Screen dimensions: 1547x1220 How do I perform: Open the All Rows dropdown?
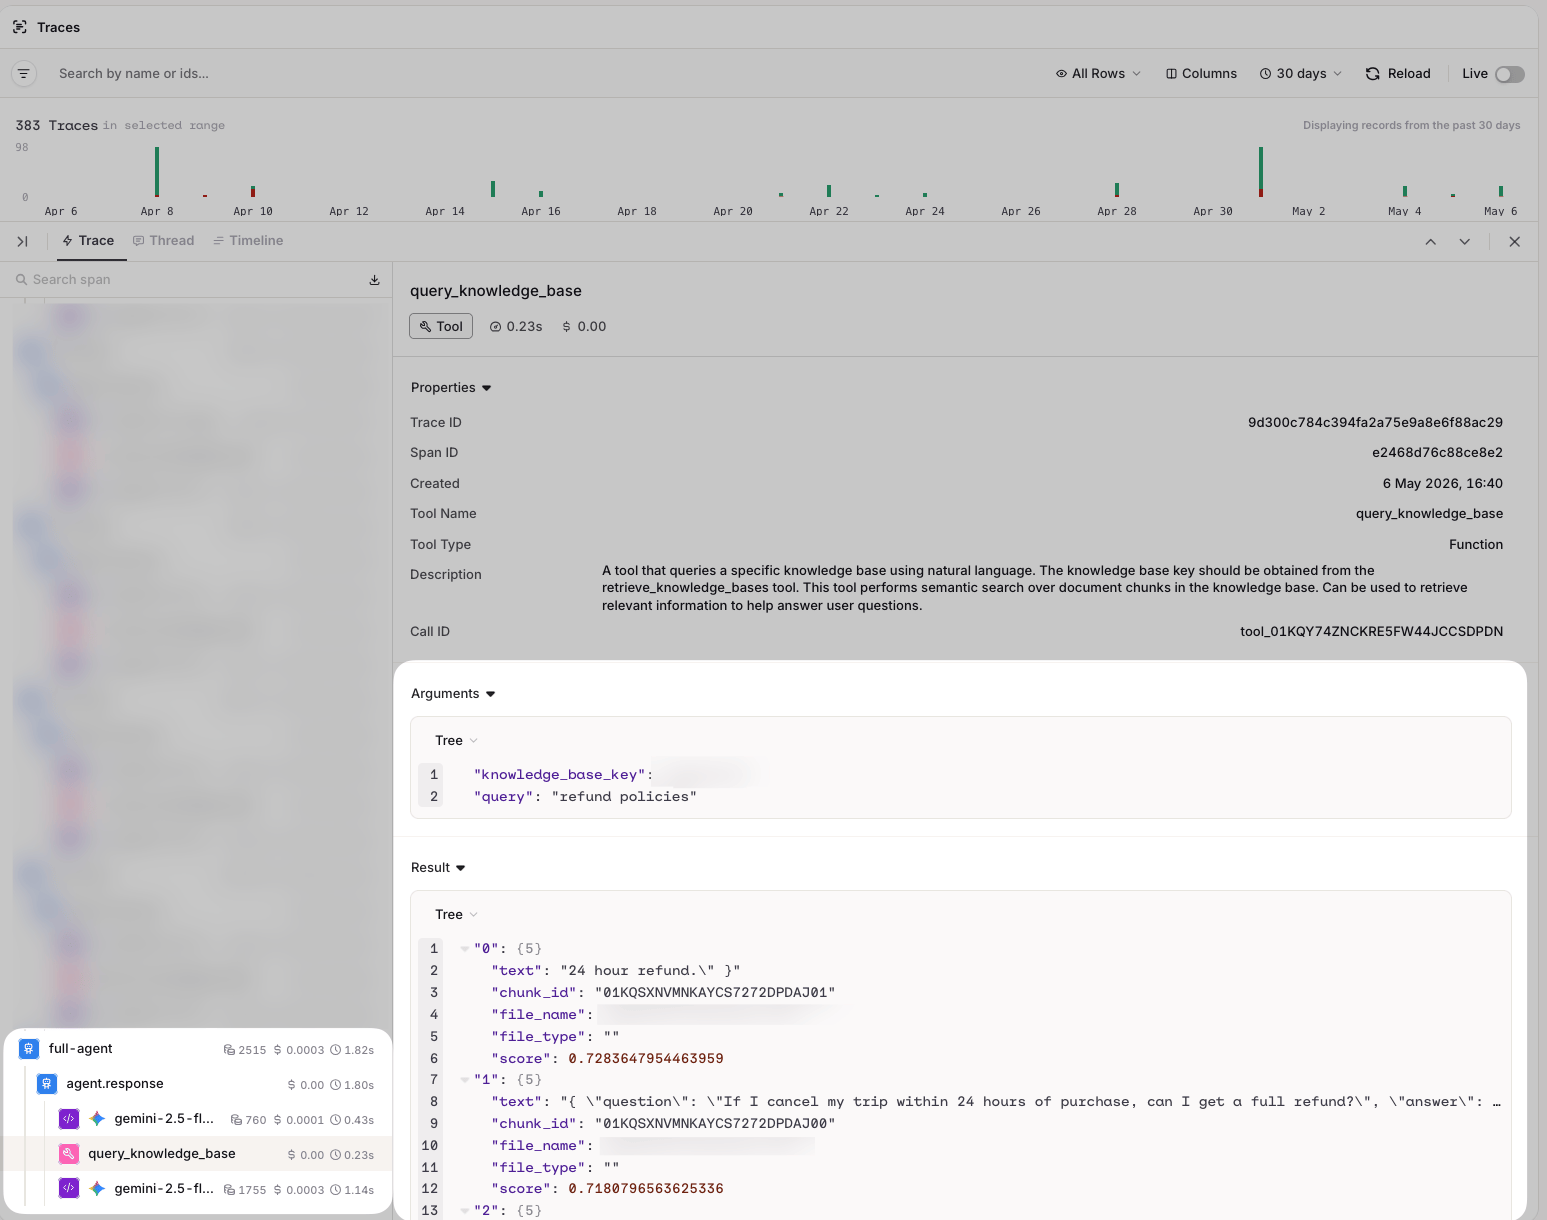point(1098,74)
